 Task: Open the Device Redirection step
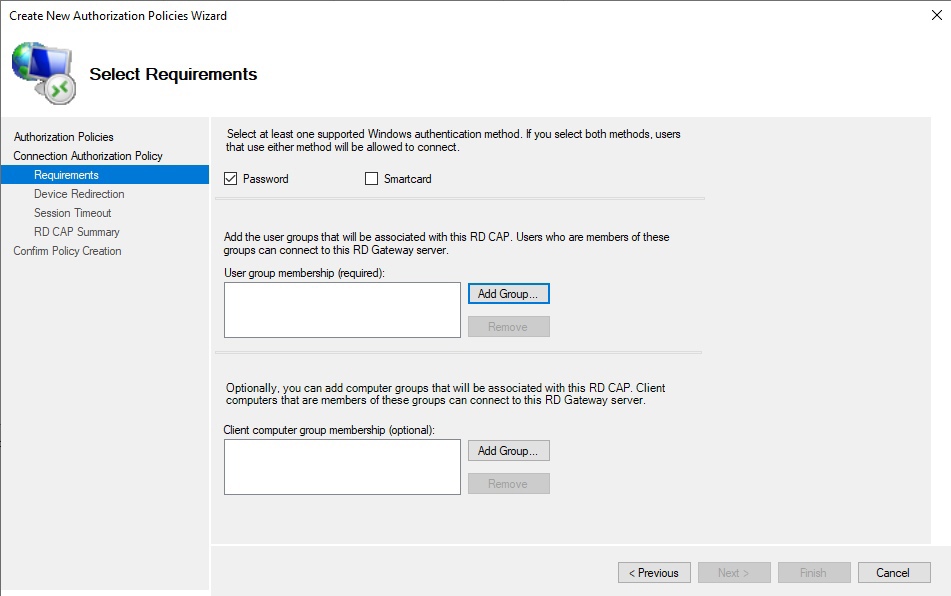[x=79, y=194]
